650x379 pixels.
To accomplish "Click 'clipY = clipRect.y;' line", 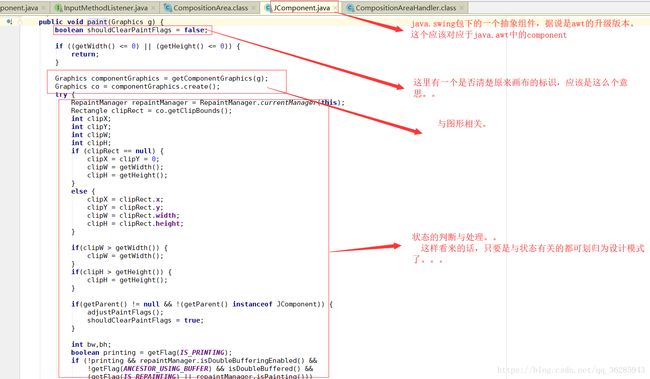I will (125, 207).
